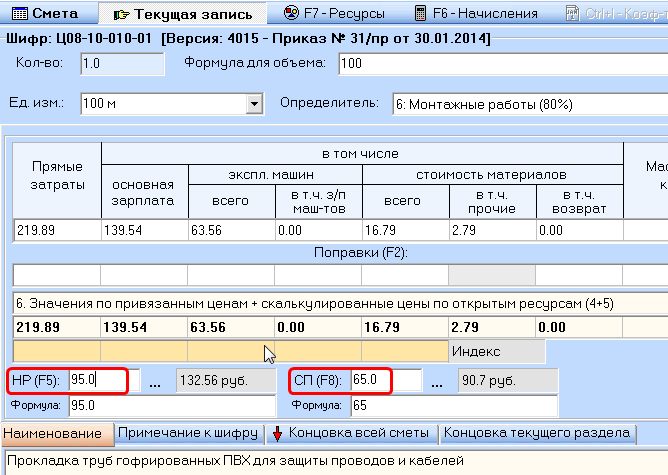This screenshot has height=475, width=668.
Task: Click Формула для объема input field
Action: [503, 63]
